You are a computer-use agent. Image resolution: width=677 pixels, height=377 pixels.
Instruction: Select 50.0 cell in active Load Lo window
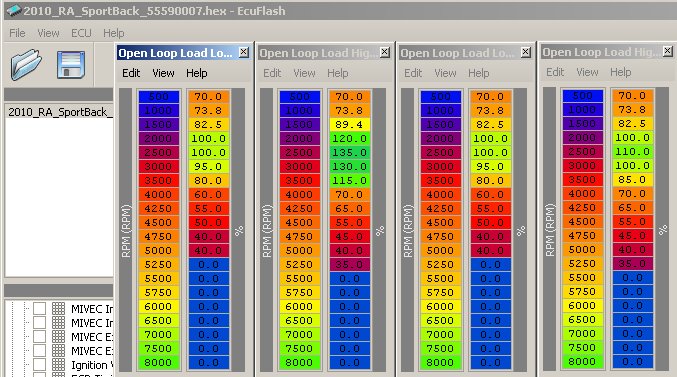click(208, 223)
